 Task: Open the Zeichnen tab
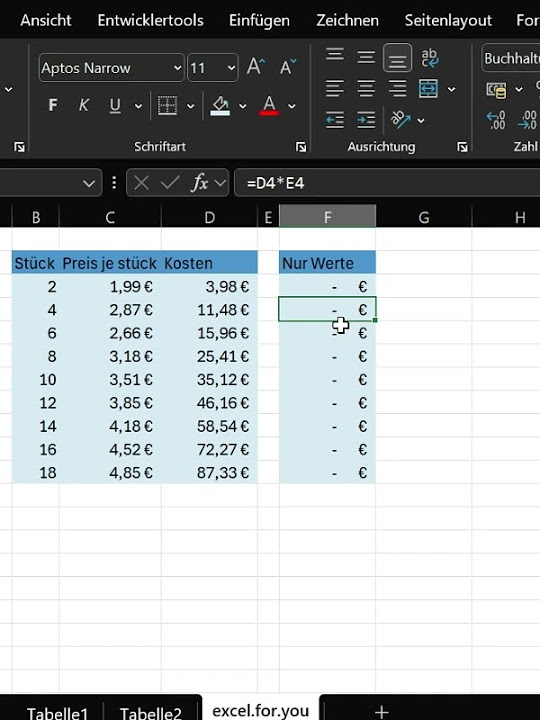tap(348, 20)
